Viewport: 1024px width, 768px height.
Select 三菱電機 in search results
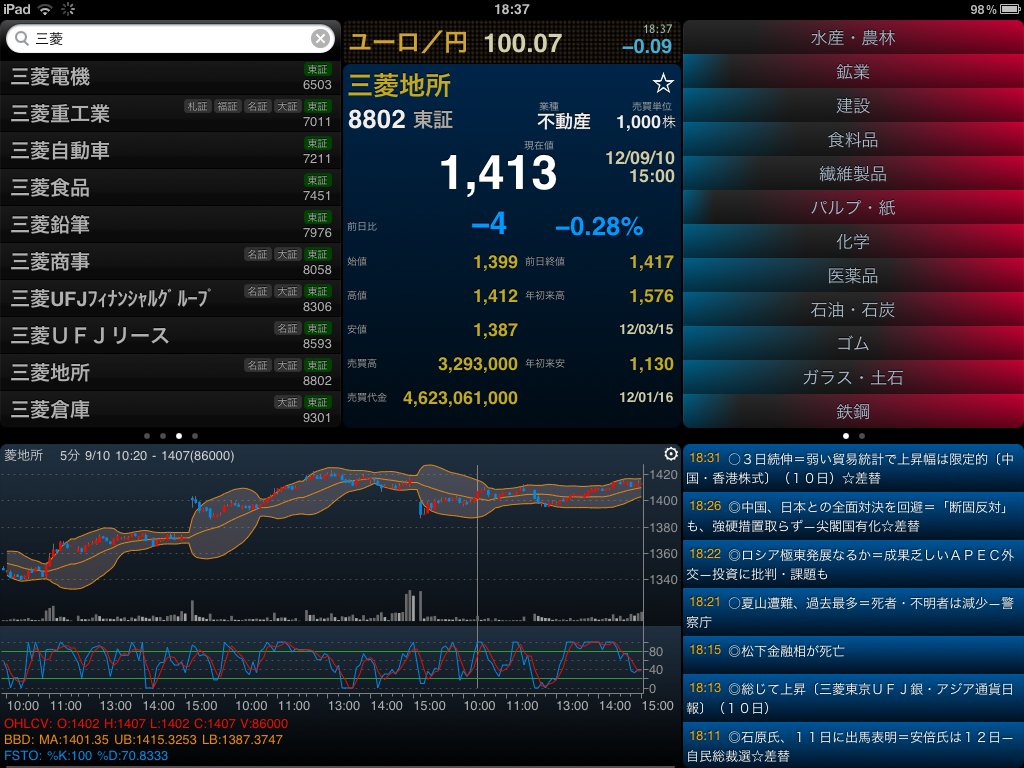click(x=170, y=76)
